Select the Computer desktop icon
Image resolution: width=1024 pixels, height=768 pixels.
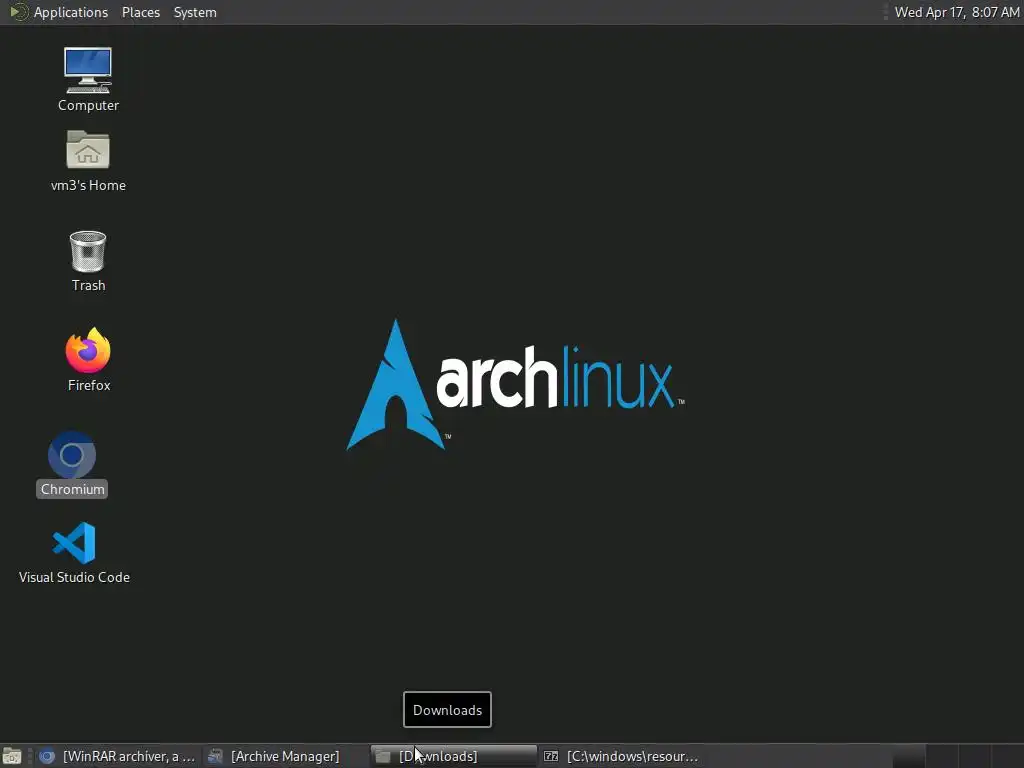tap(88, 71)
